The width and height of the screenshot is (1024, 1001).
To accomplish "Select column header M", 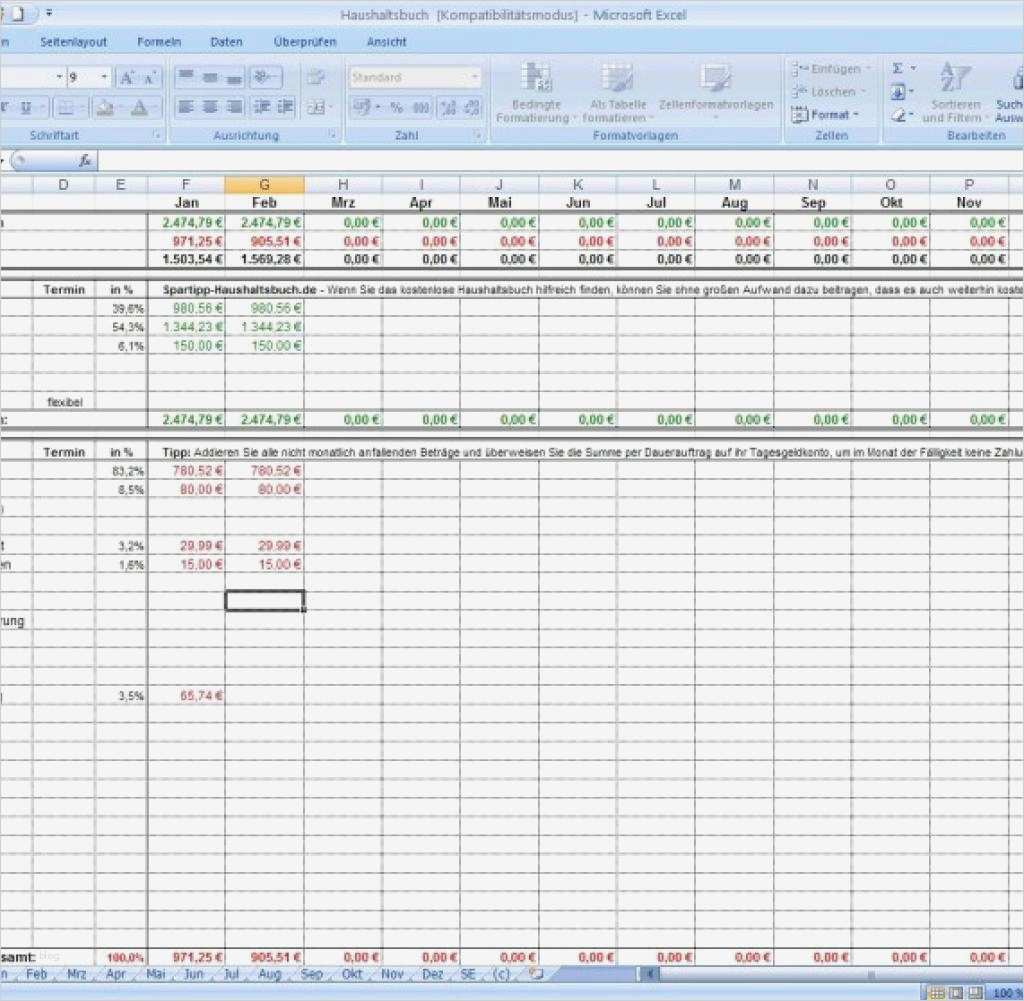I will [734, 185].
